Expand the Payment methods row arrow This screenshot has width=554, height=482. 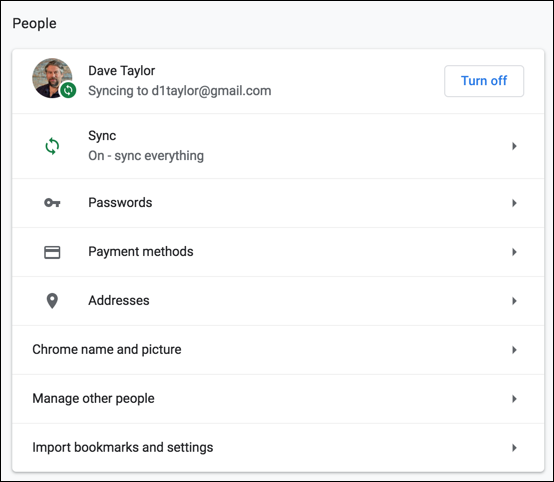click(x=514, y=252)
